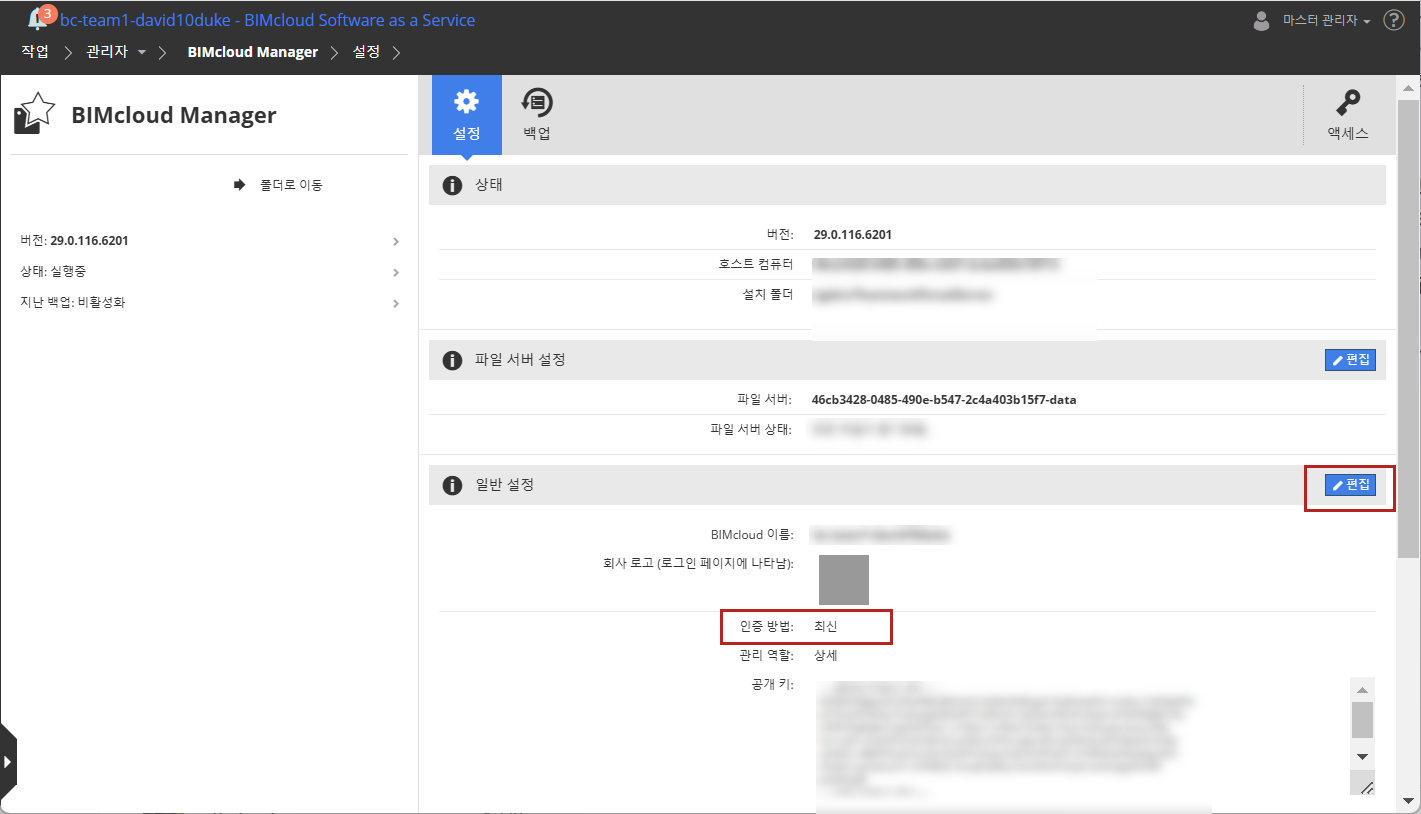Click the info icon beside 일반 설정
The width and height of the screenshot is (1421, 814).
click(452, 485)
